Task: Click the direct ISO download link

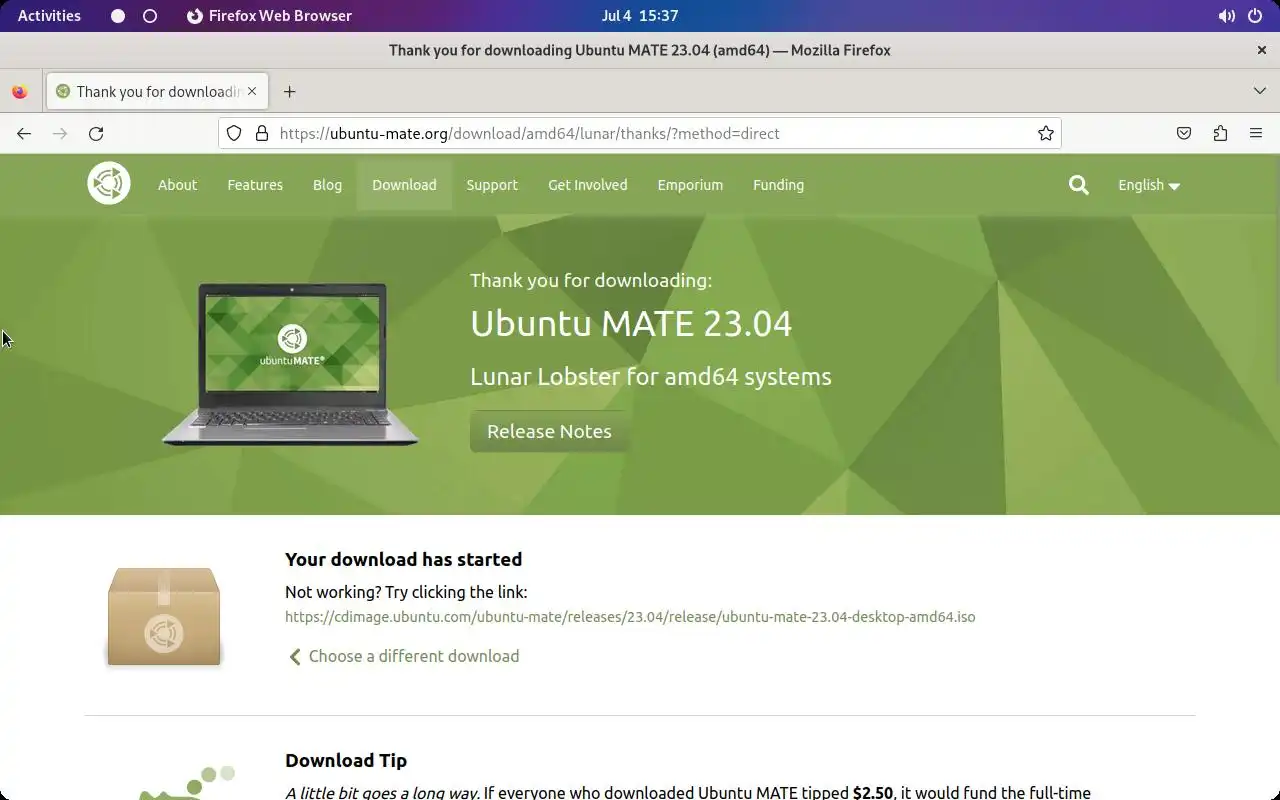Action: [x=630, y=617]
